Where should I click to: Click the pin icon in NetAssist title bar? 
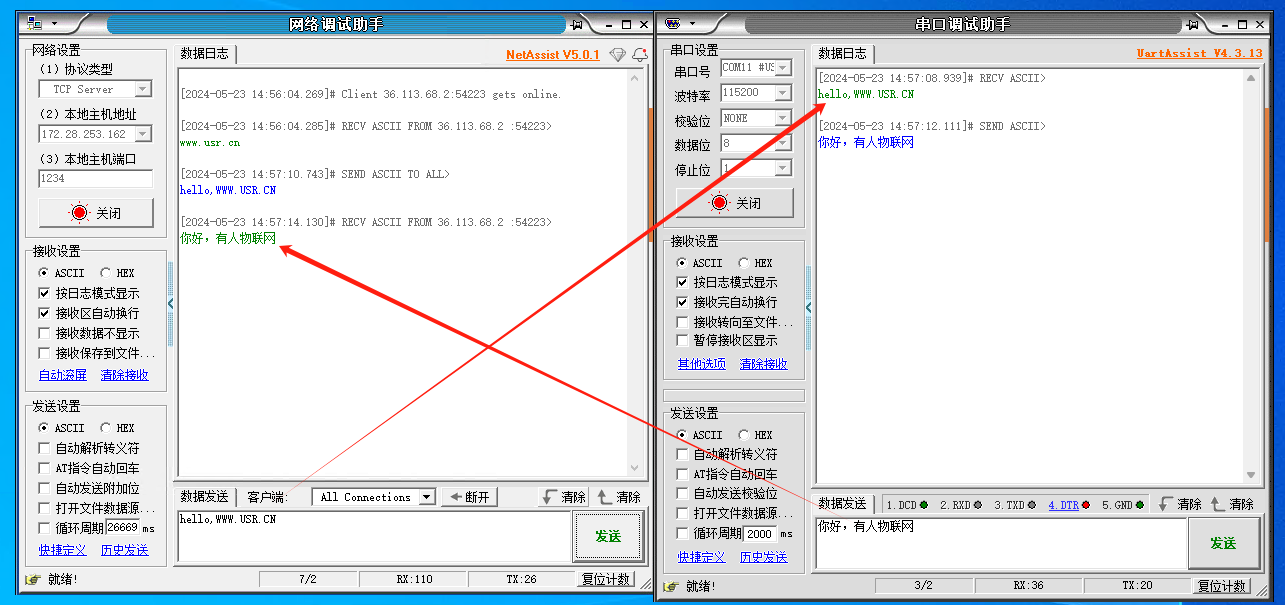pyautogui.click(x=577, y=24)
